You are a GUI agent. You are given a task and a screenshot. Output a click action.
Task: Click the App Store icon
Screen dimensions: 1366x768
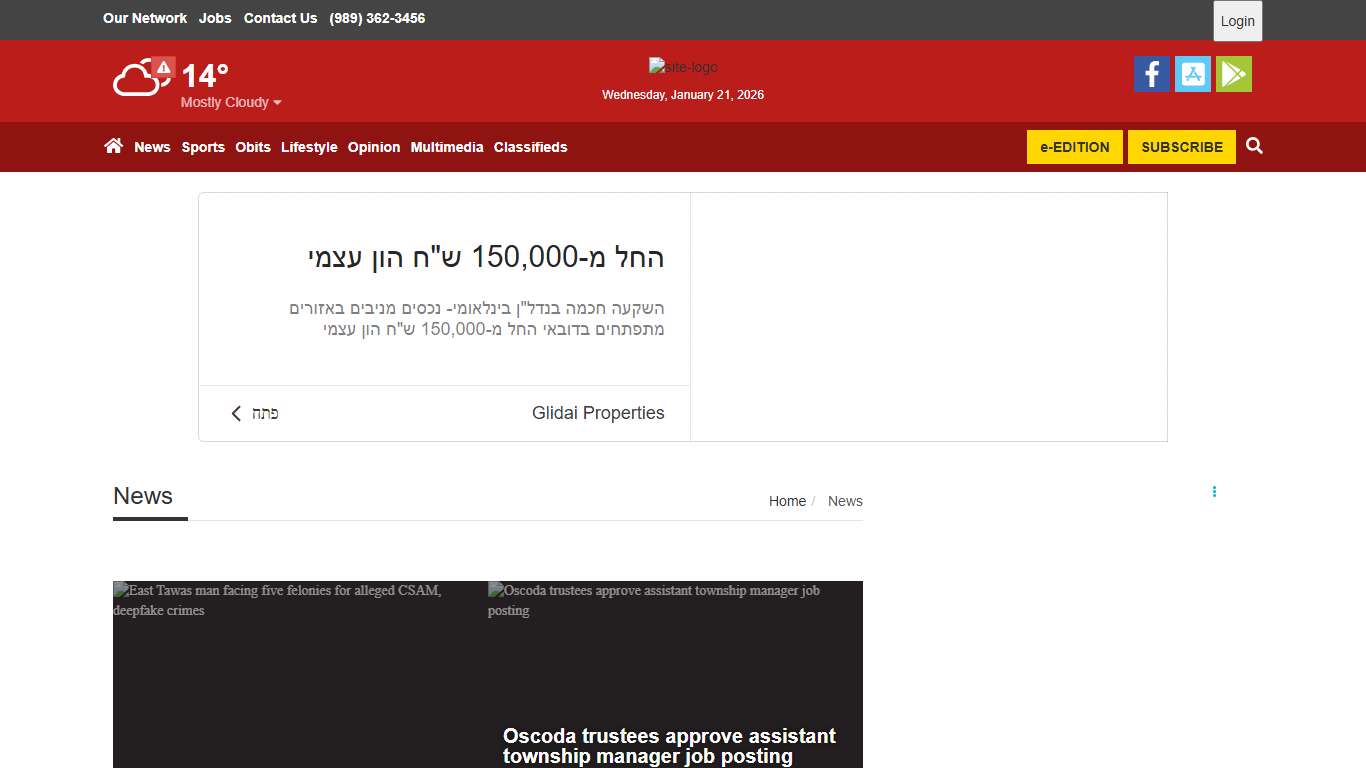[x=1192, y=74]
